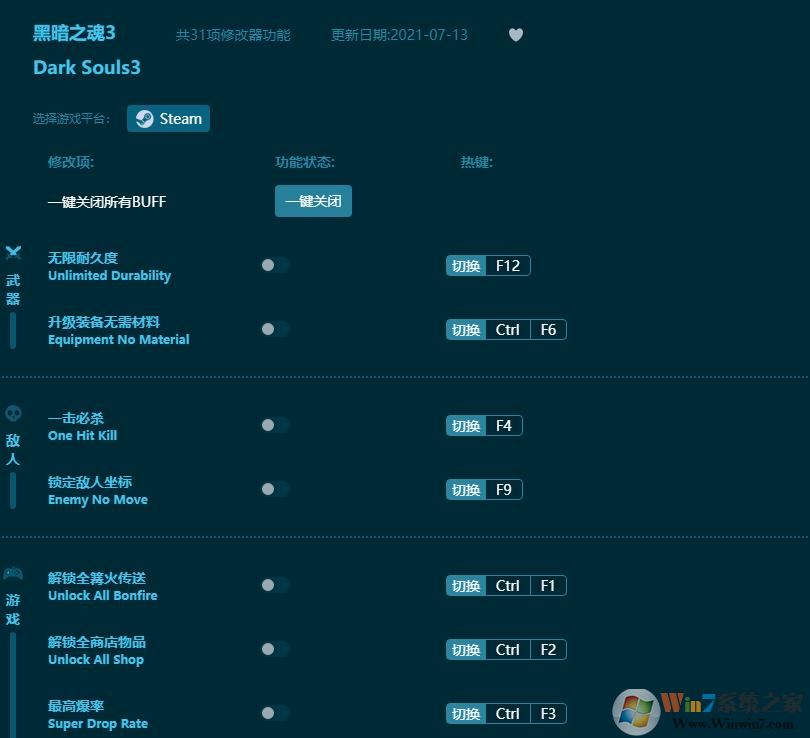Click the 一键关闭所有BUFF label

tap(107, 201)
